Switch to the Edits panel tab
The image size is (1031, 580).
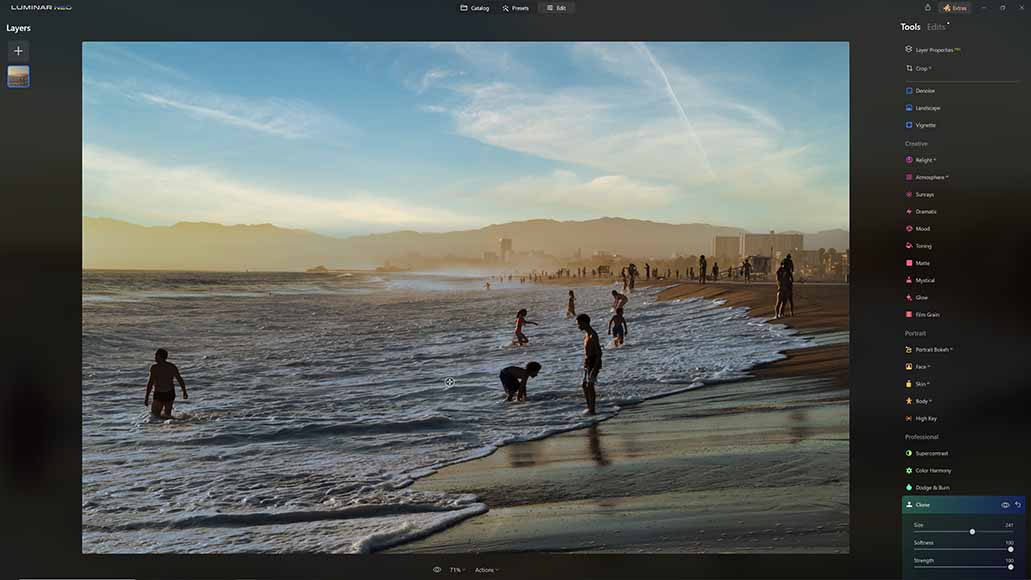936,27
